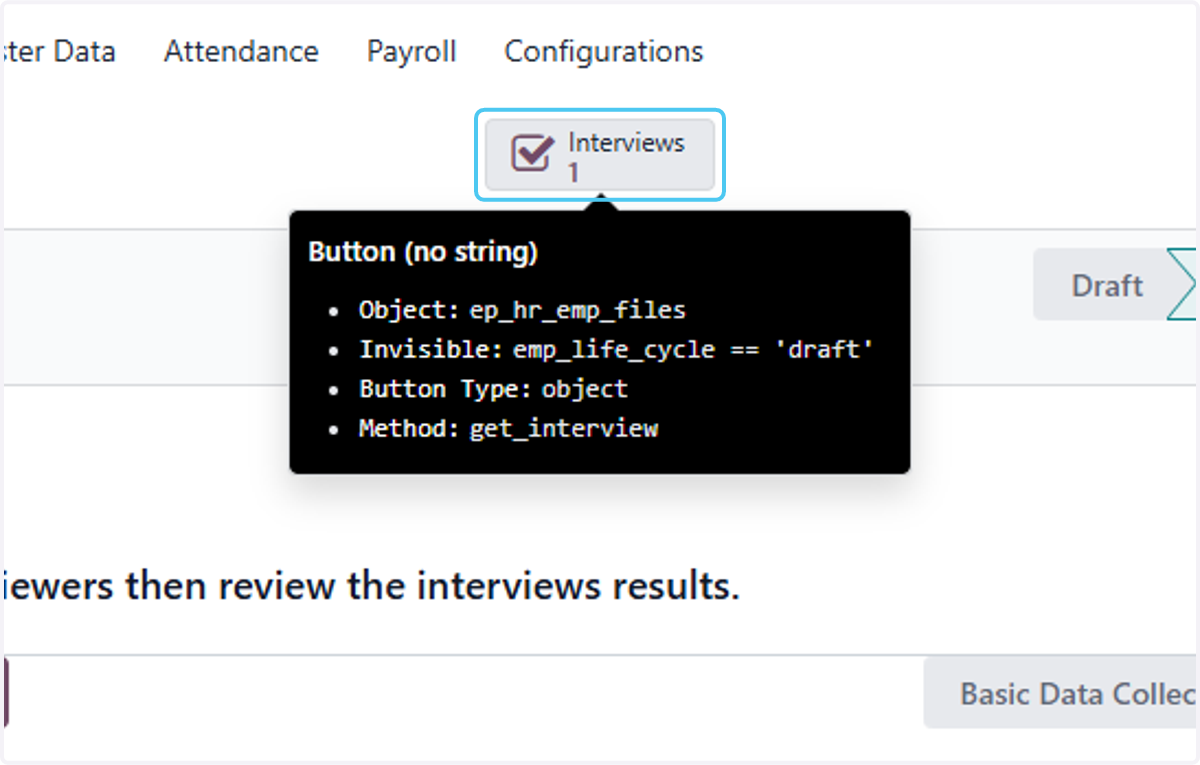Click the Interviews stat button
Viewport: 1200px width, 765px height.
click(600, 155)
